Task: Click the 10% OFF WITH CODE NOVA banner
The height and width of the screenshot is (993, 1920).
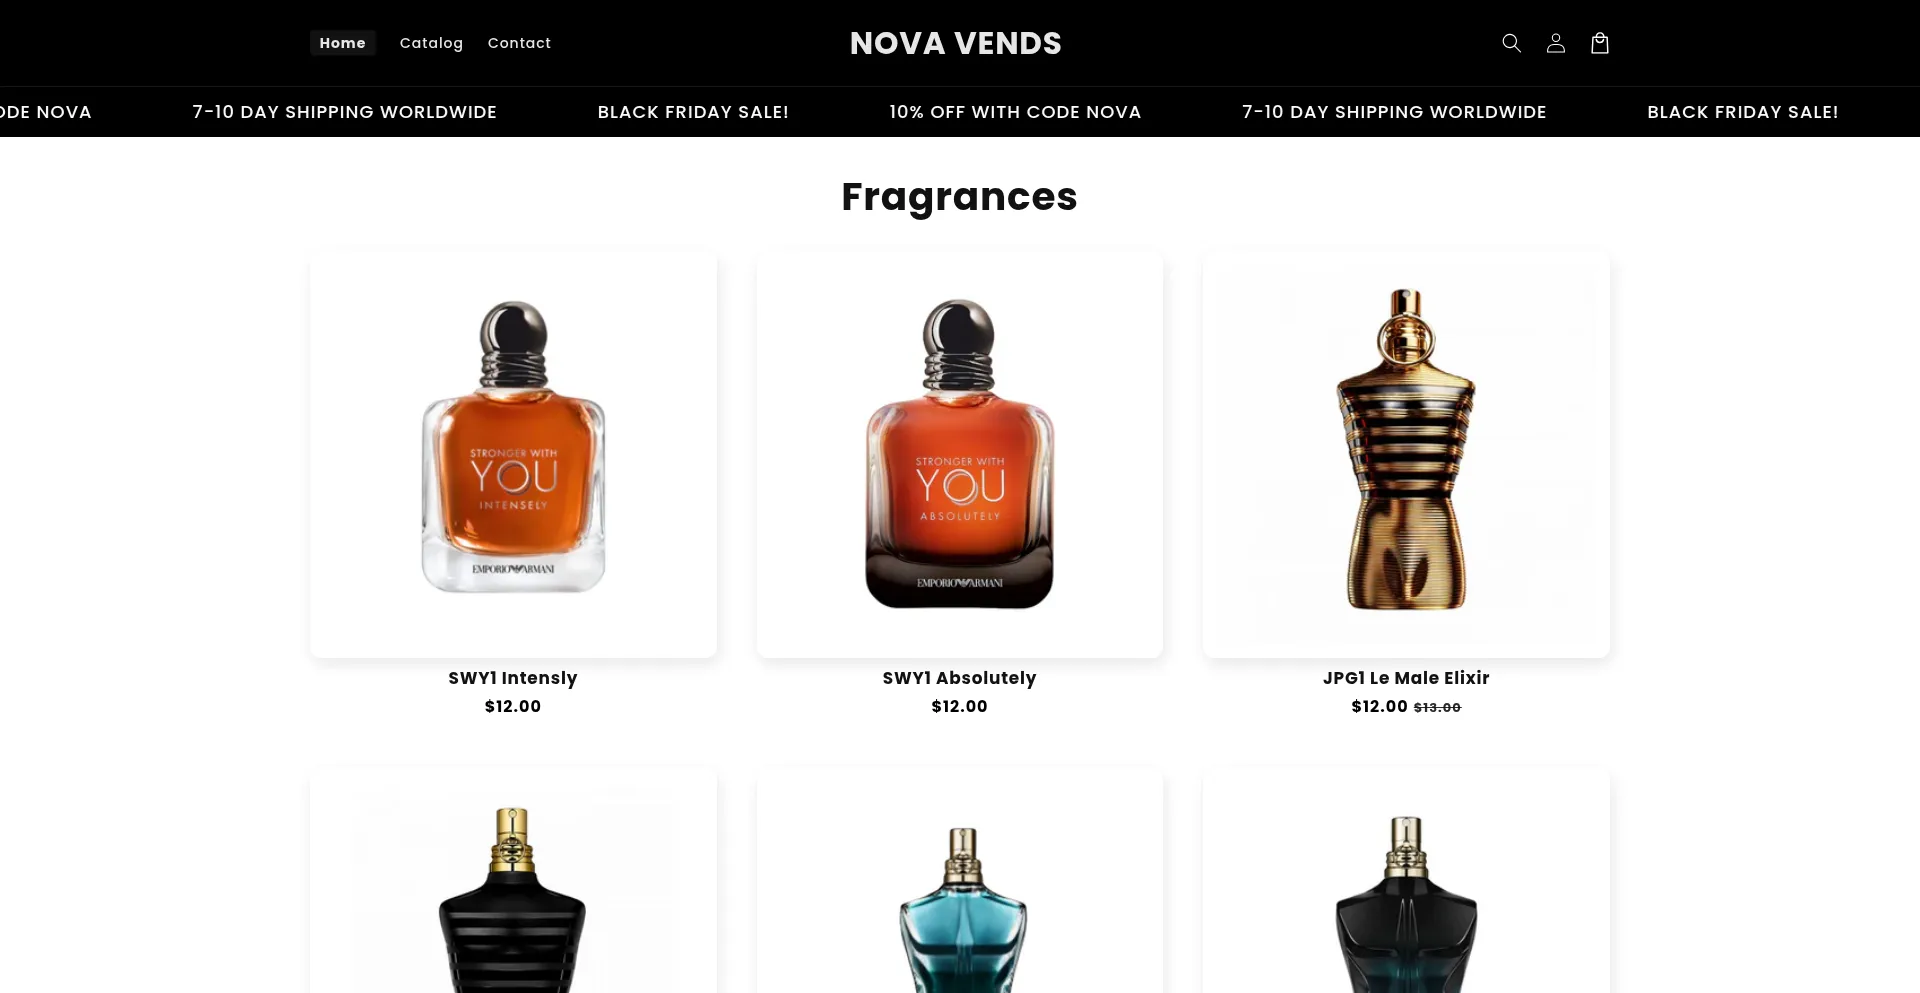Action: (x=1015, y=112)
